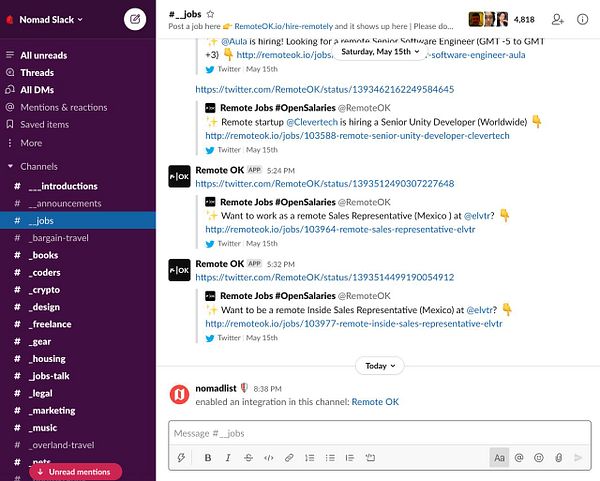Screen dimensions: 600x481
Task: Open Senior Unity Developer Clevertech job link
Action: [357, 136]
